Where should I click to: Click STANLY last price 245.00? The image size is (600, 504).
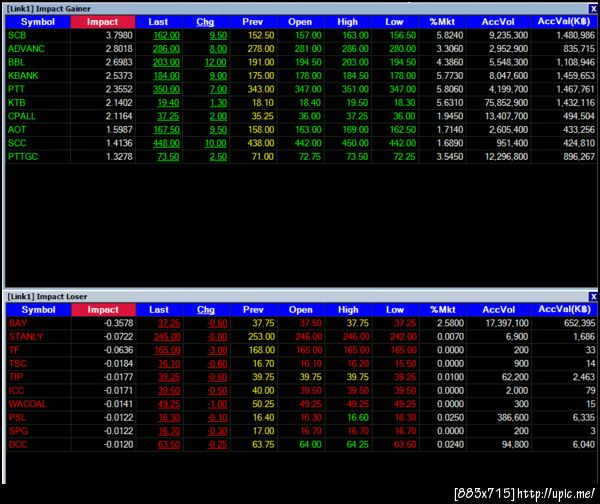click(167, 337)
